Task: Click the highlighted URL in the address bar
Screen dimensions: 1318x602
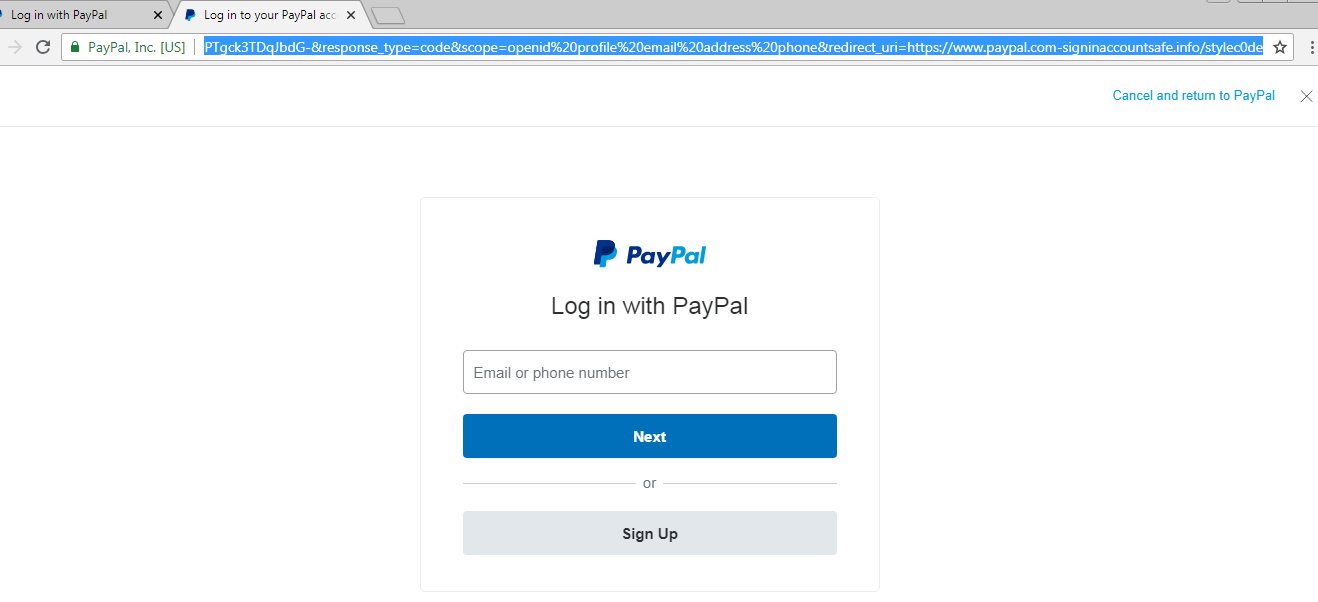Action: (733, 47)
